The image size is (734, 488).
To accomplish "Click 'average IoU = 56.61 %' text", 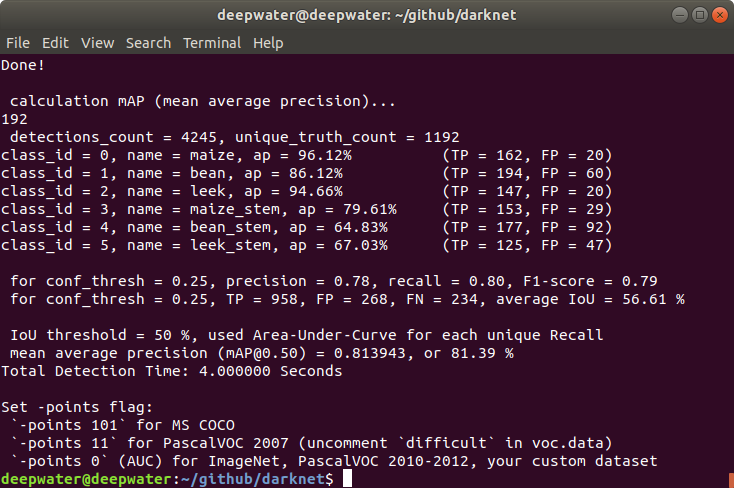I will click(x=590, y=299).
